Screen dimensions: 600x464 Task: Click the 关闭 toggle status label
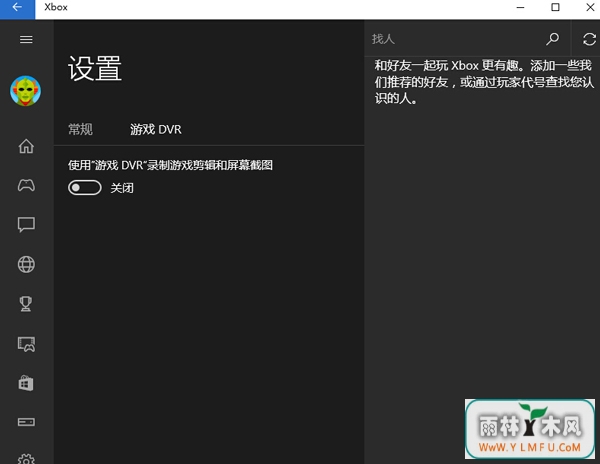tap(122, 188)
